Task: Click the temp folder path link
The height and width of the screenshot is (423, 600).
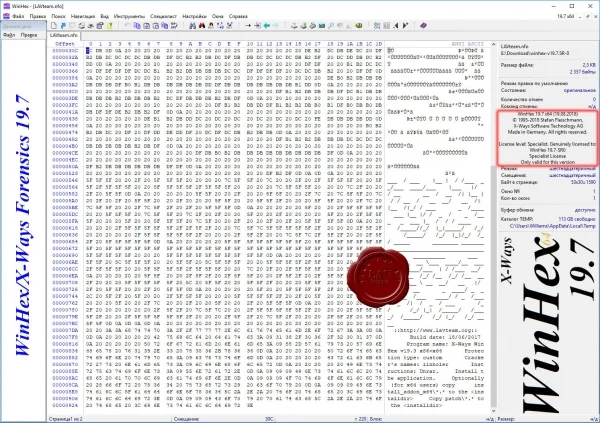Action: [x=553, y=226]
